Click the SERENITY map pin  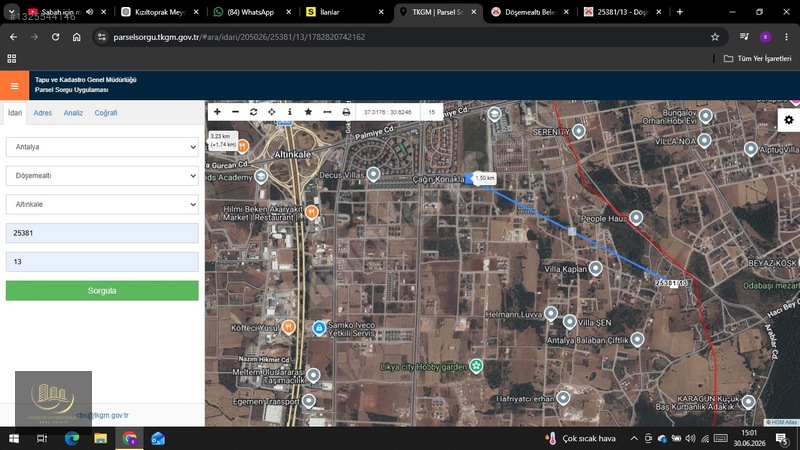[579, 131]
